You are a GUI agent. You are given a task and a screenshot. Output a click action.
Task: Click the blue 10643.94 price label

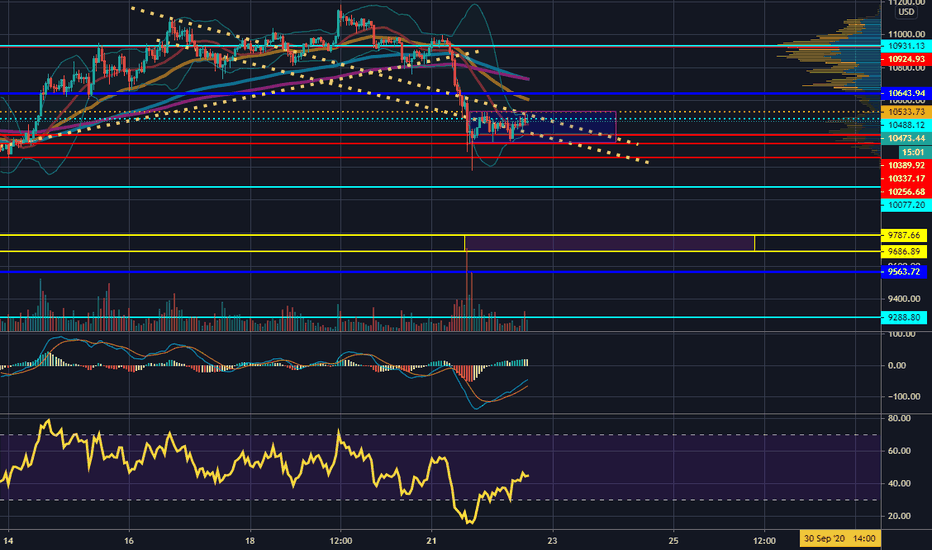[905, 93]
